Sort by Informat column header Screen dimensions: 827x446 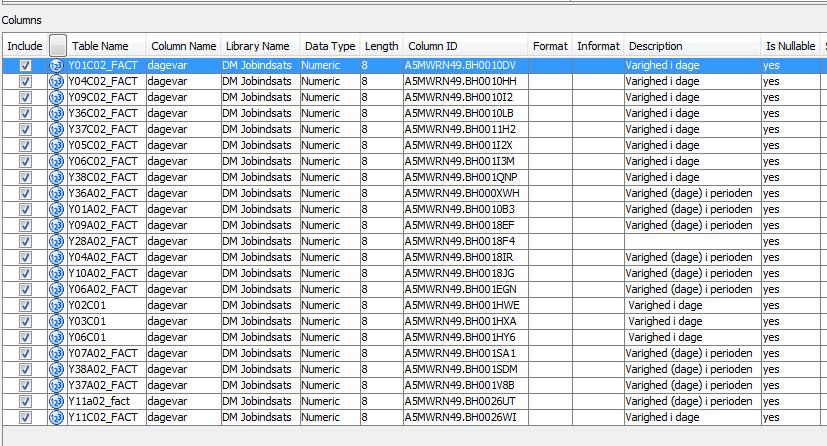(598, 46)
